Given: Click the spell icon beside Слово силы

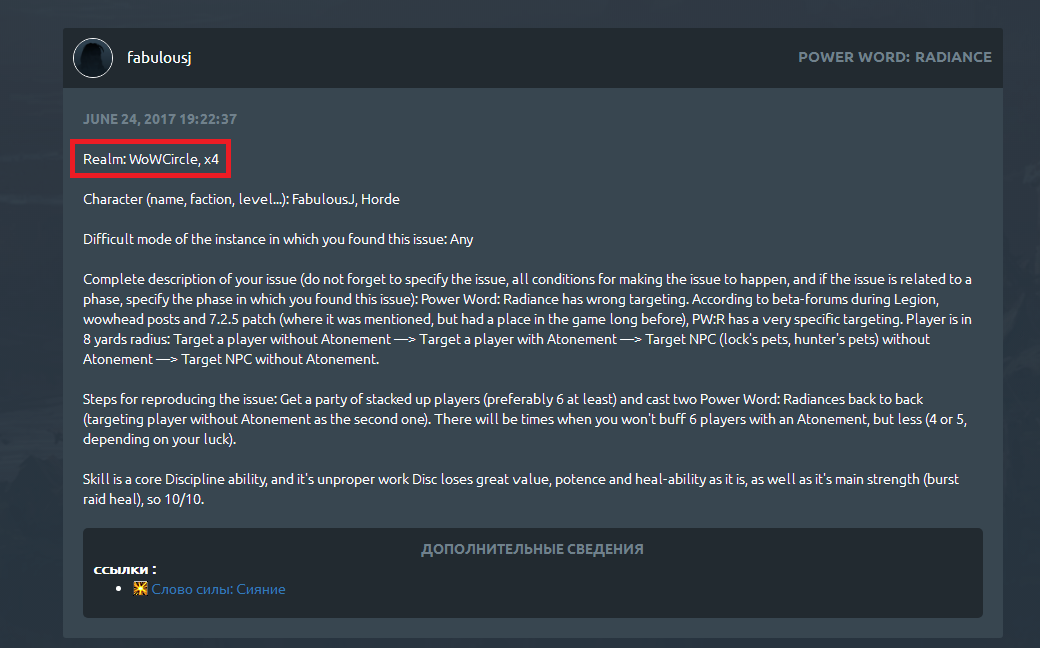Looking at the screenshot, I should coord(140,589).
